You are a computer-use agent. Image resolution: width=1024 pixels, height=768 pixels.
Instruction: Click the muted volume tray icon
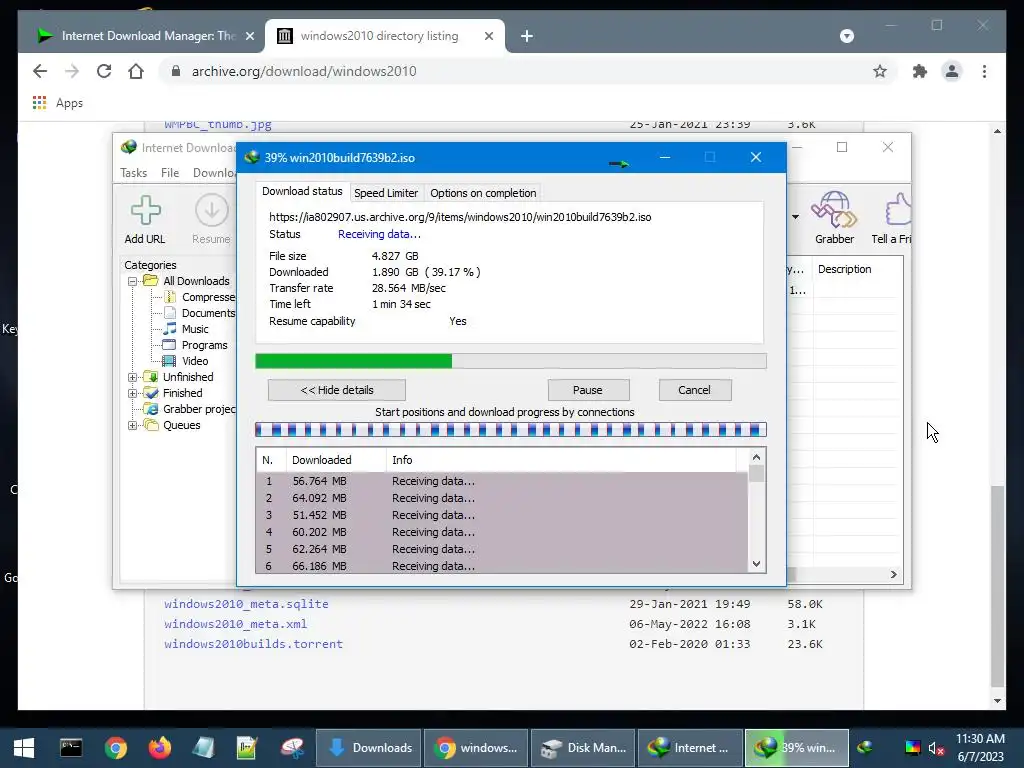point(936,748)
